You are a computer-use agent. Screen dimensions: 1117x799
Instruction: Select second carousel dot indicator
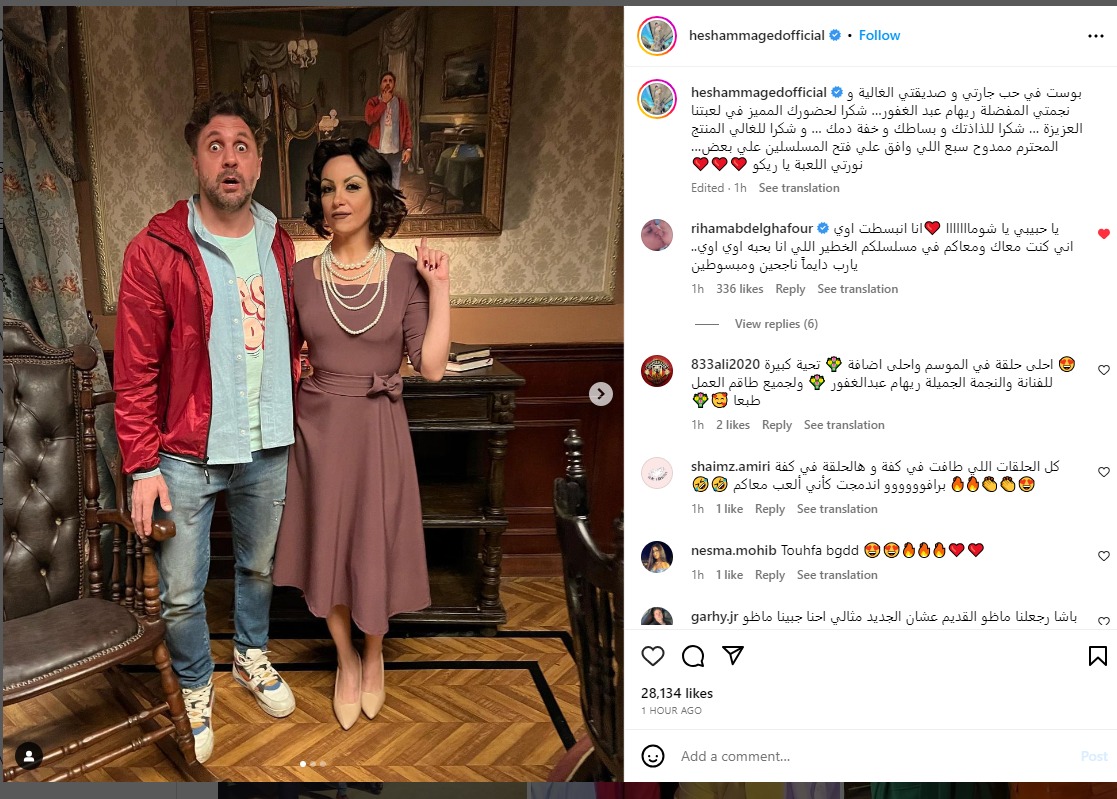[313, 763]
